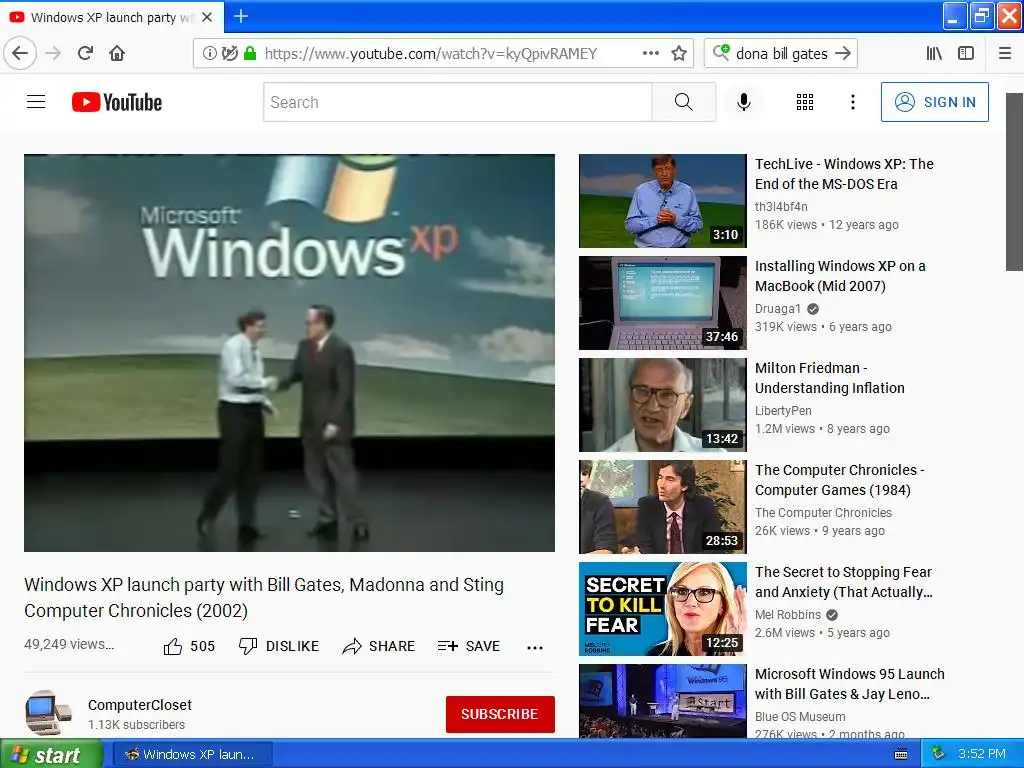The image size is (1024, 768).
Task: Click the video player to play/pause
Action: point(289,353)
